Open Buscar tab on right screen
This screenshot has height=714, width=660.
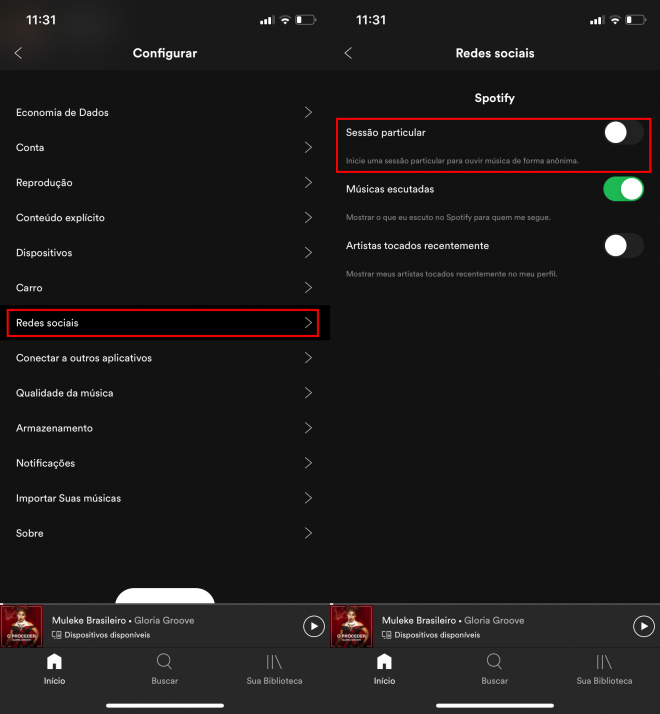click(x=494, y=669)
